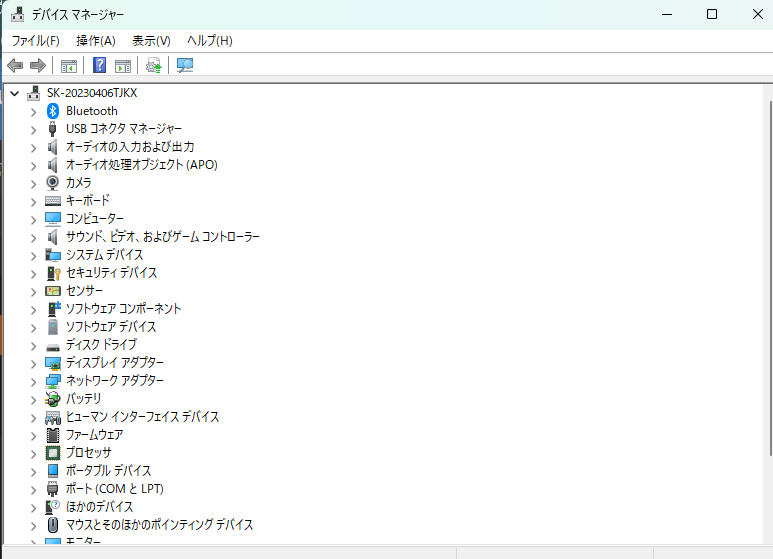Open the 表示(V) menu
This screenshot has width=773, height=559.
point(151,40)
